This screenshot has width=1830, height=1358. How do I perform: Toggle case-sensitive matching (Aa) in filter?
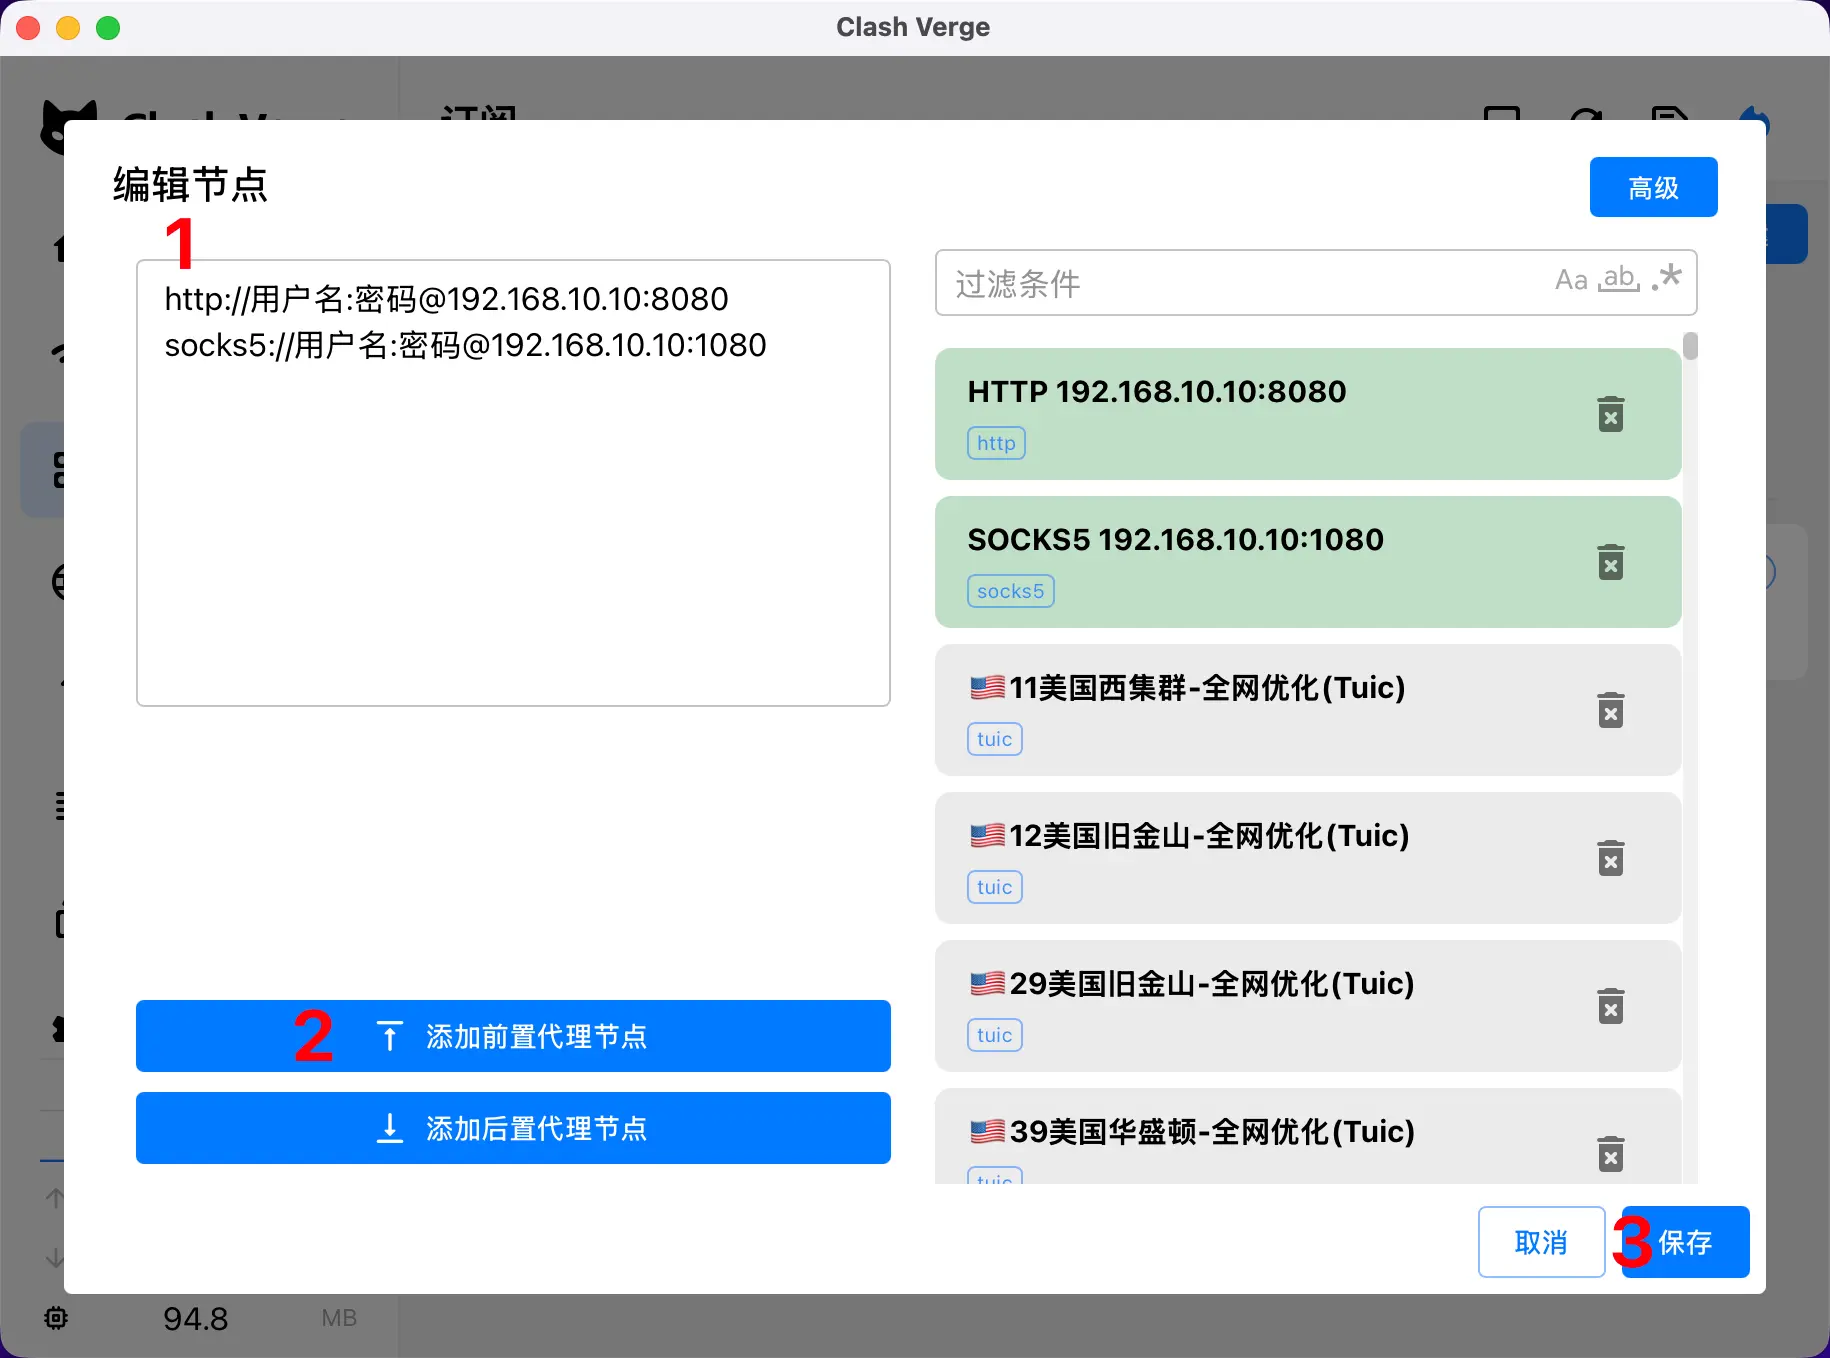tap(1569, 281)
